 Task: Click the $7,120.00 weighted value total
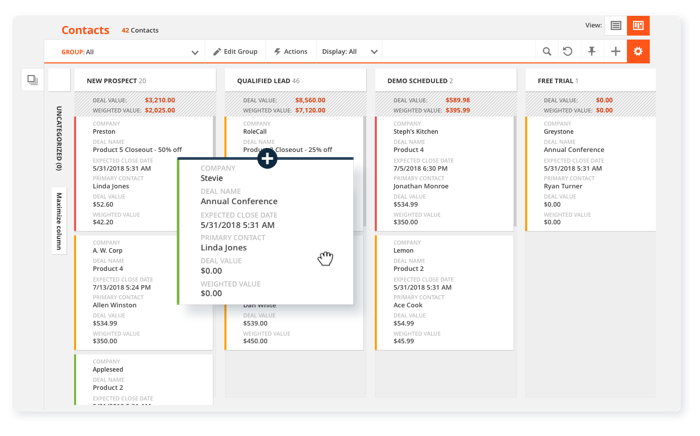310,110
